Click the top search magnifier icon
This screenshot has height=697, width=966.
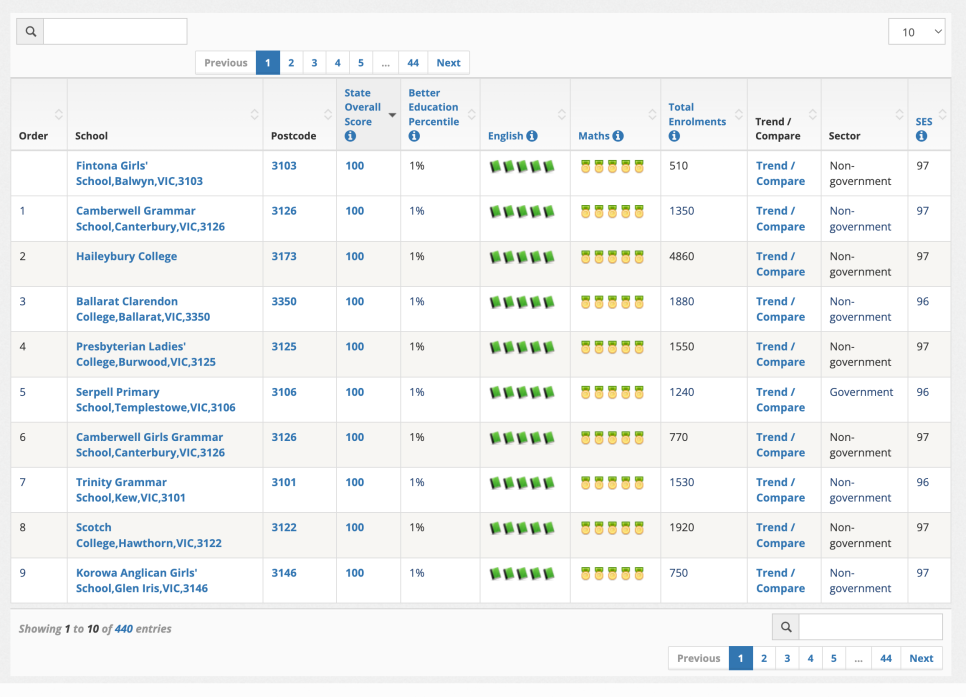(30, 32)
